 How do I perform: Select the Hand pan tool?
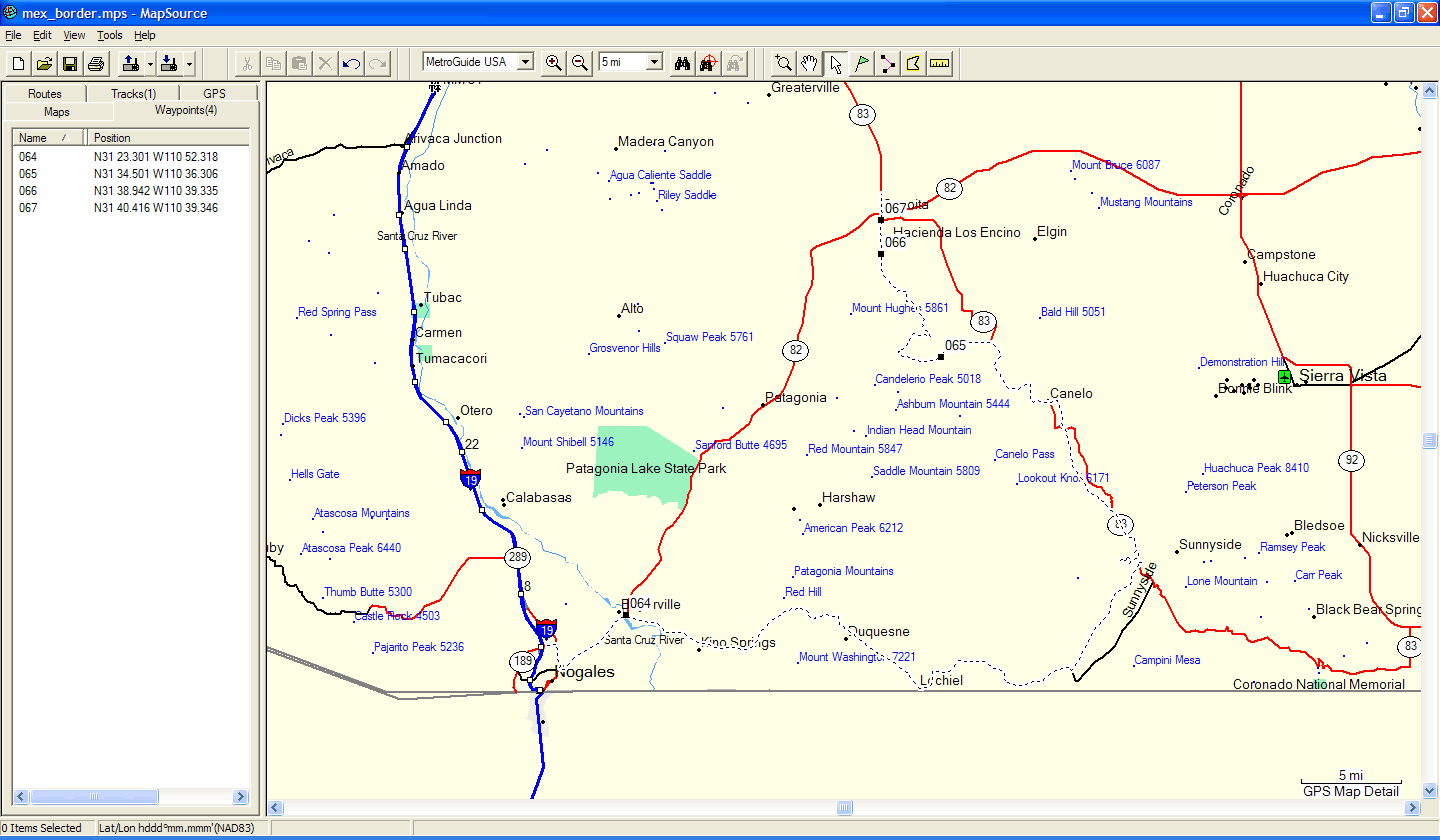point(809,64)
